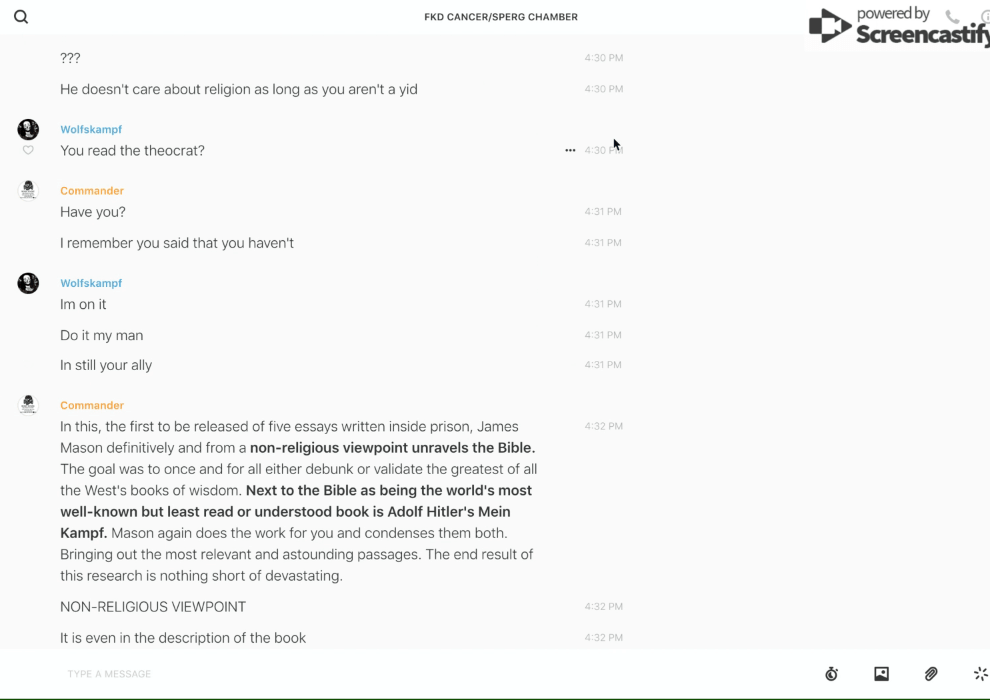The image size is (990, 700).
Task: Open the search magnifier icon
Action: (21, 17)
